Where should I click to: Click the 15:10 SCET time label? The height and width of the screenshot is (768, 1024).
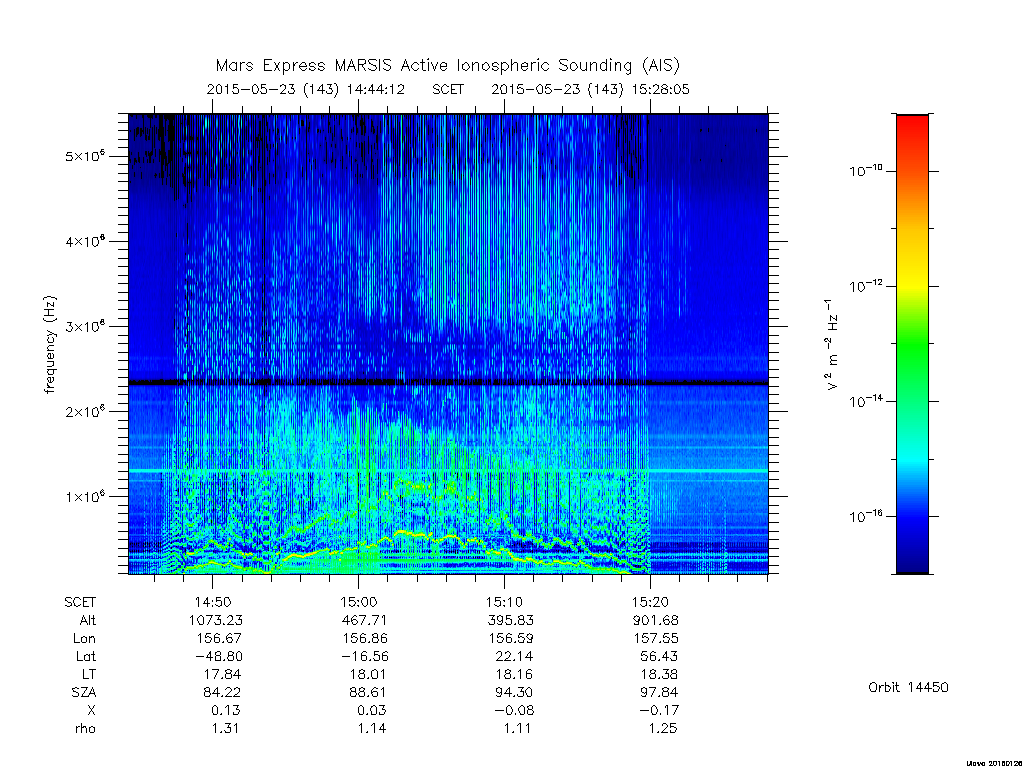pos(504,602)
